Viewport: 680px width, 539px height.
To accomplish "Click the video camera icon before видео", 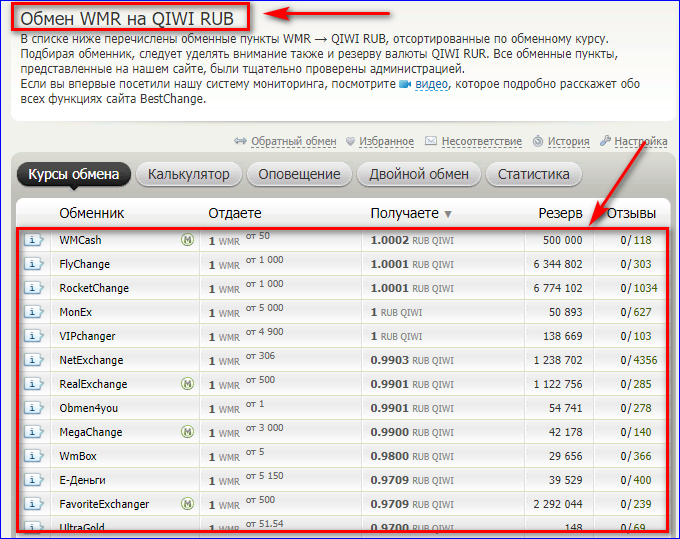I will (x=405, y=84).
